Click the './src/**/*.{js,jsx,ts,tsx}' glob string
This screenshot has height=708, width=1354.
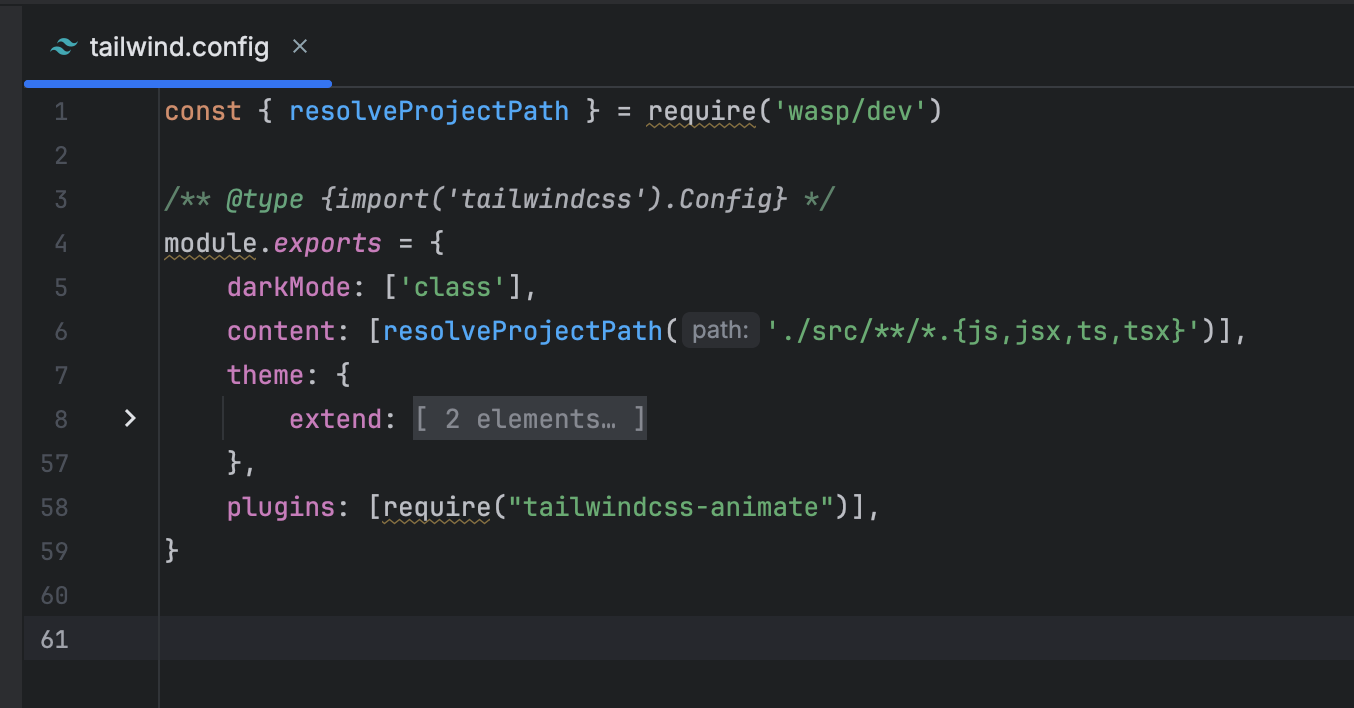[x=984, y=331]
